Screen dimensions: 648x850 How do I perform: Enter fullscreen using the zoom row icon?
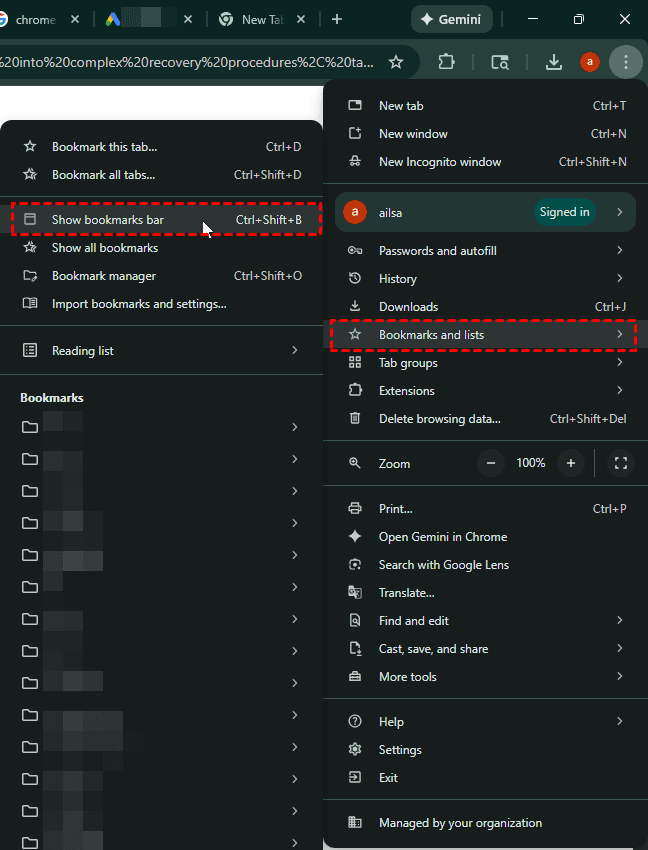621,463
